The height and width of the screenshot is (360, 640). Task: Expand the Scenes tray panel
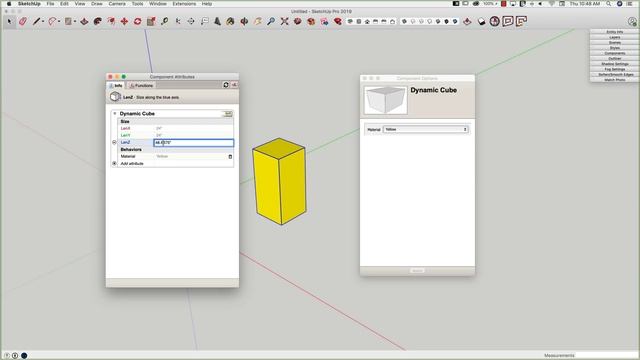click(x=614, y=42)
